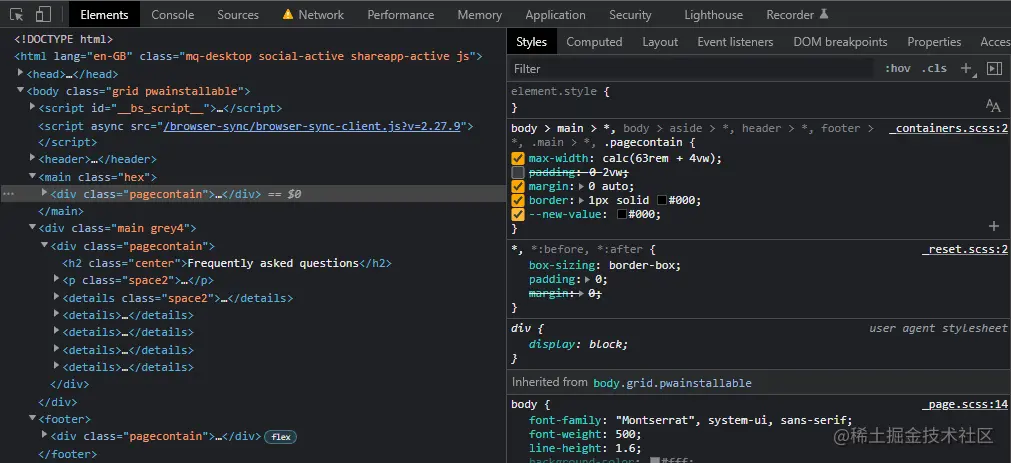
Task: Enable the struck-out padding property checkbox
Action: [x=518, y=172]
